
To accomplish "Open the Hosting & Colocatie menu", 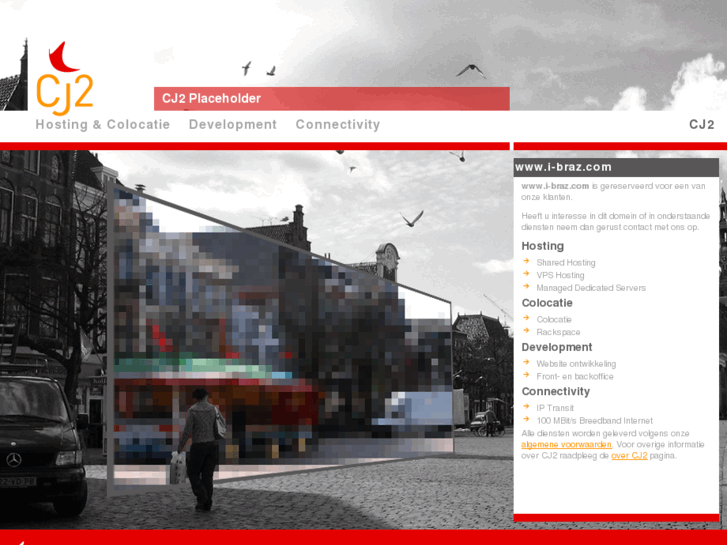I will click(x=103, y=124).
